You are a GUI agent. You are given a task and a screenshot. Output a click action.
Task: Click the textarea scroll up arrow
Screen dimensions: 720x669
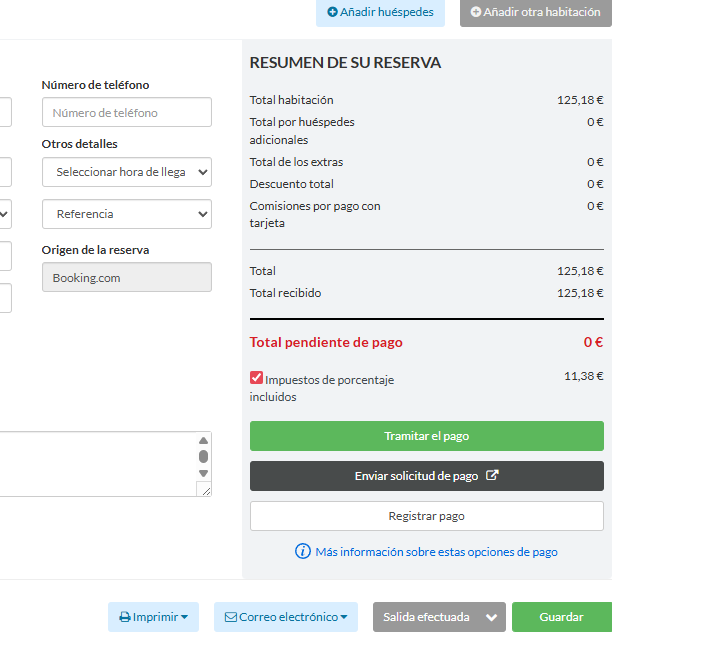point(204,440)
